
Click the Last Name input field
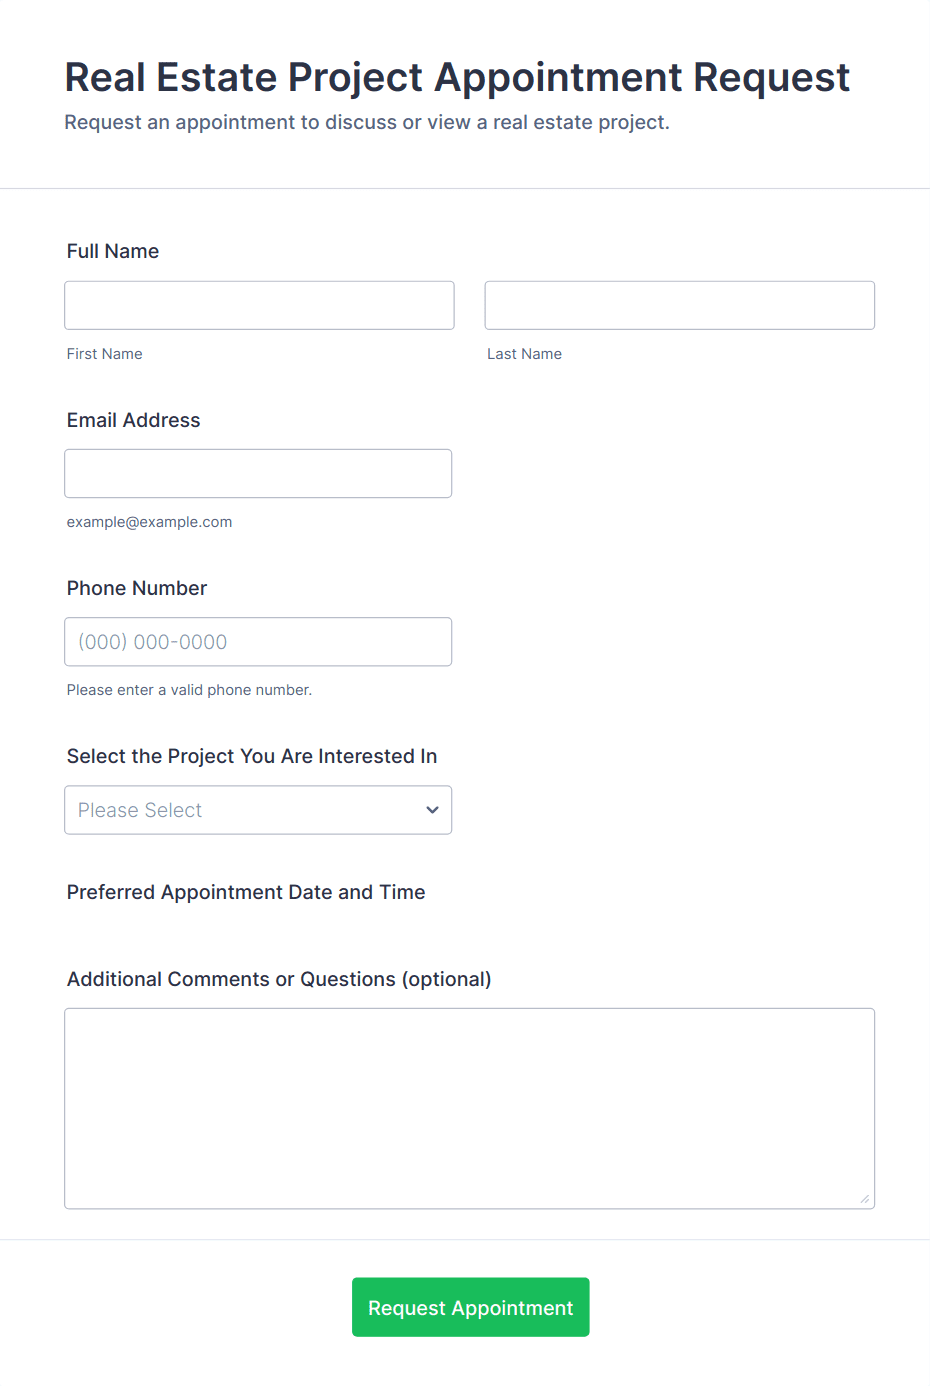coord(680,305)
